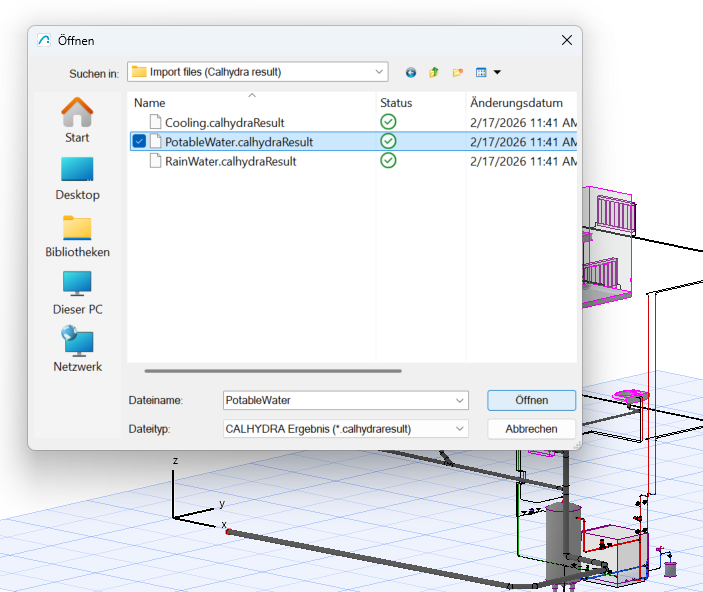Click the Abbrechen button
703x592 pixels.
[x=531, y=428]
